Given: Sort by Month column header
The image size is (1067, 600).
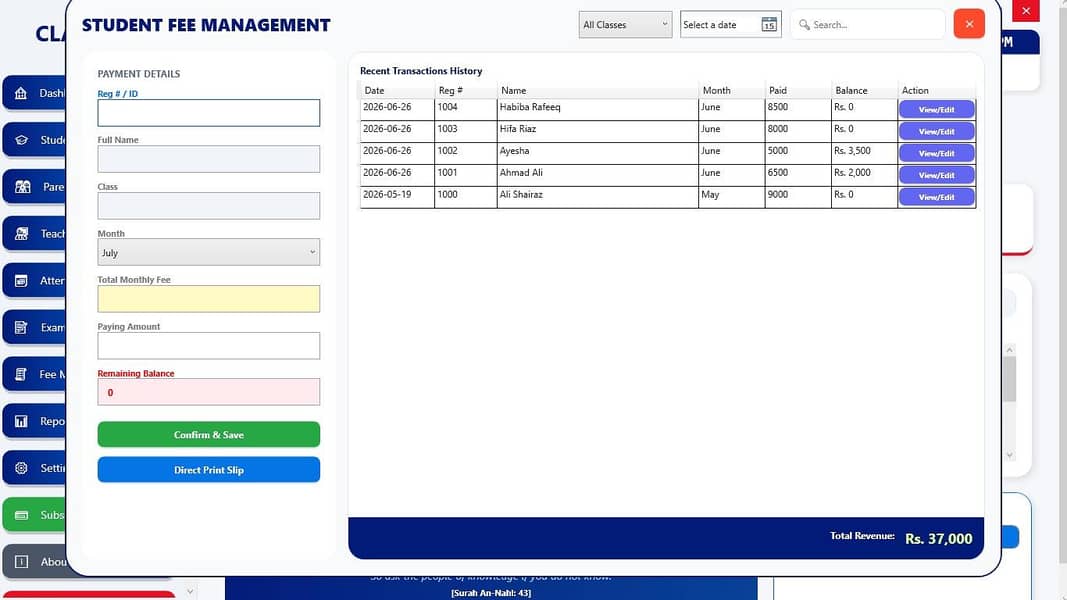Looking at the screenshot, I should [x=732, y=90].
